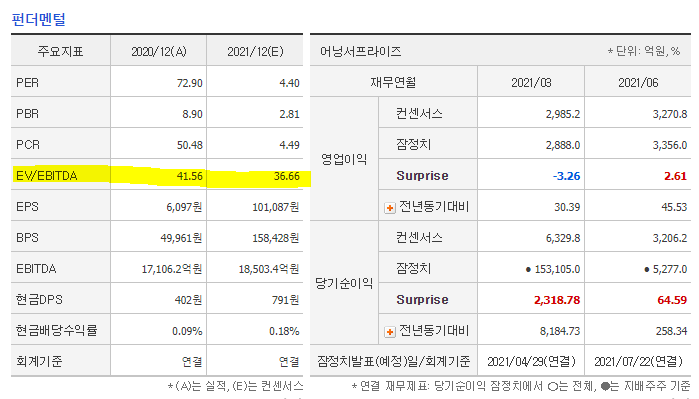The height and width of the screenshot is (399, 699).
Task: Click dividend yield 0.09%
Action: (187, 331)
